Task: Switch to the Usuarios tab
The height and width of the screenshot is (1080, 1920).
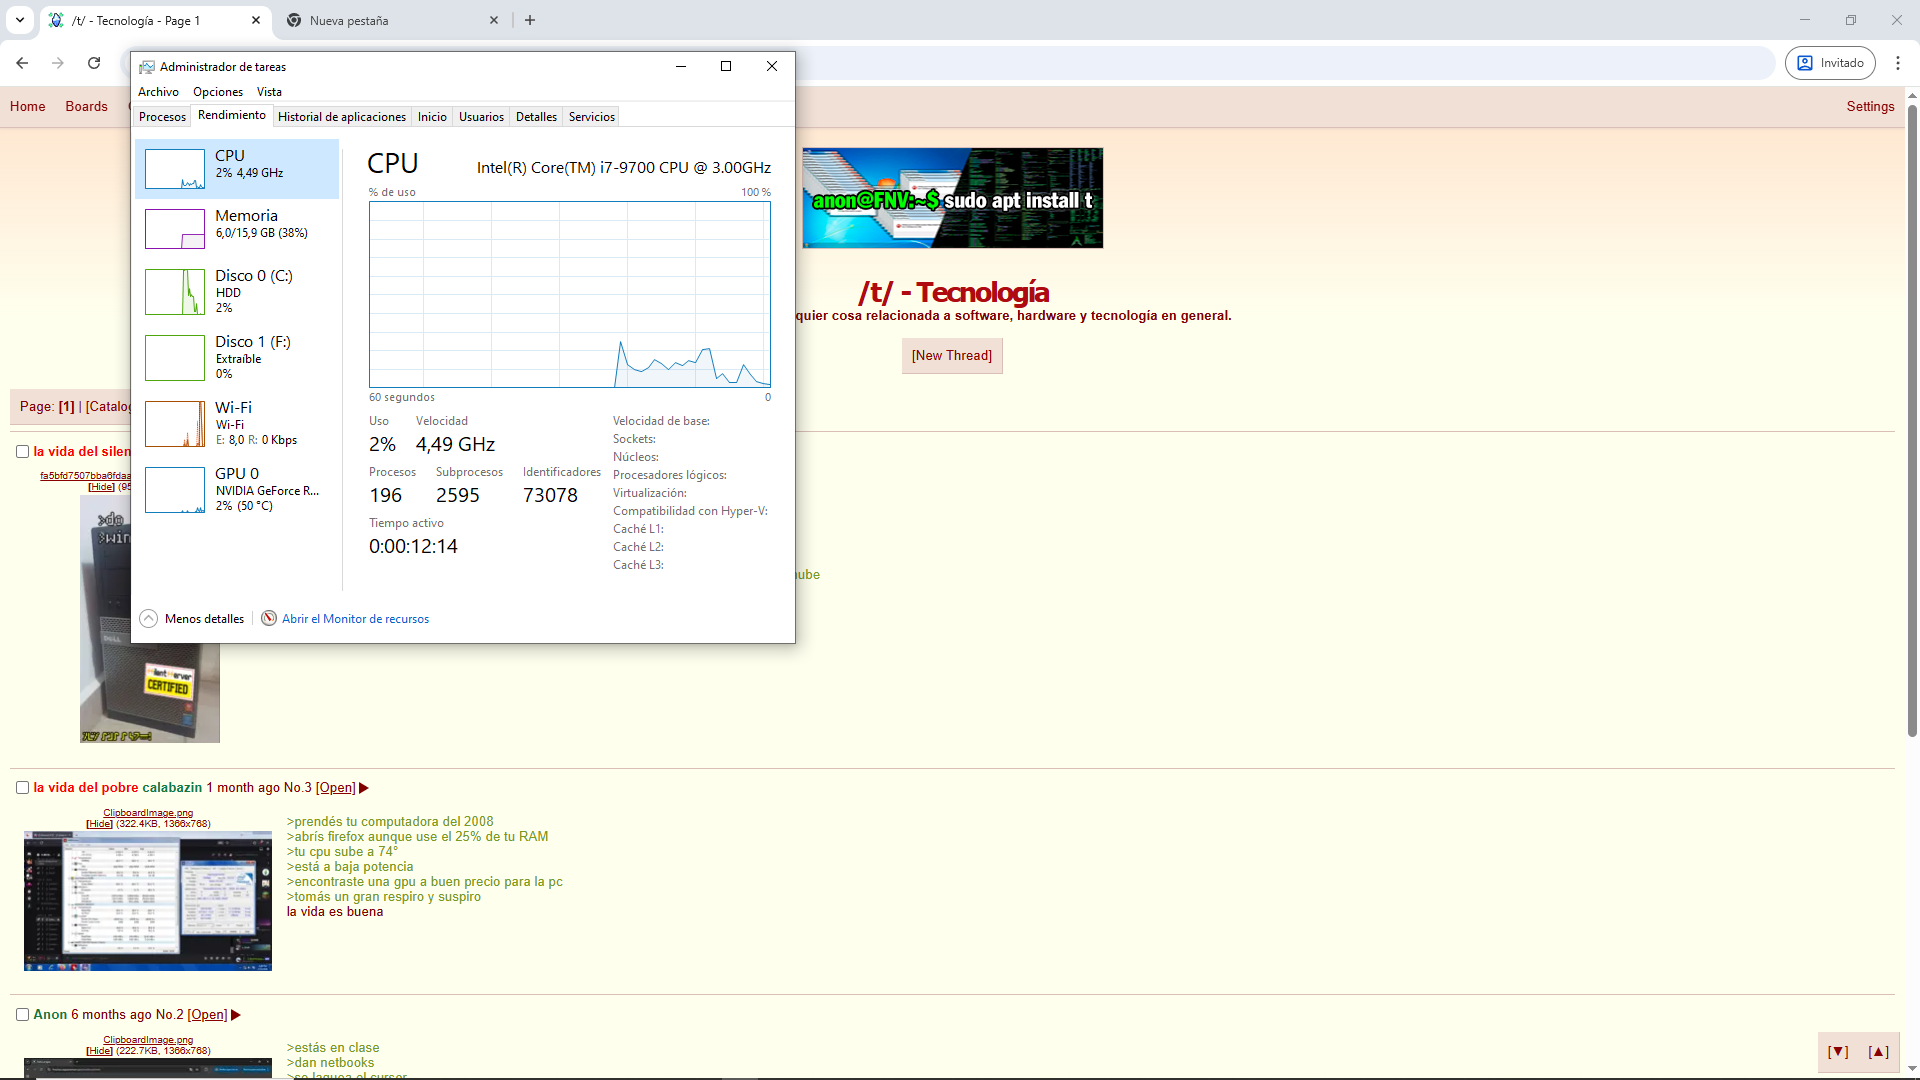Action: pyautogui.click(x=481, y=117)
